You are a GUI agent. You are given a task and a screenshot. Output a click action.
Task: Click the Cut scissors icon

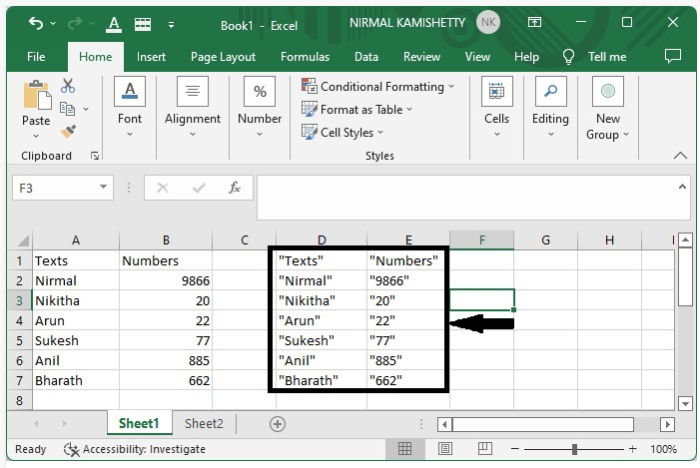click(68, 86)
